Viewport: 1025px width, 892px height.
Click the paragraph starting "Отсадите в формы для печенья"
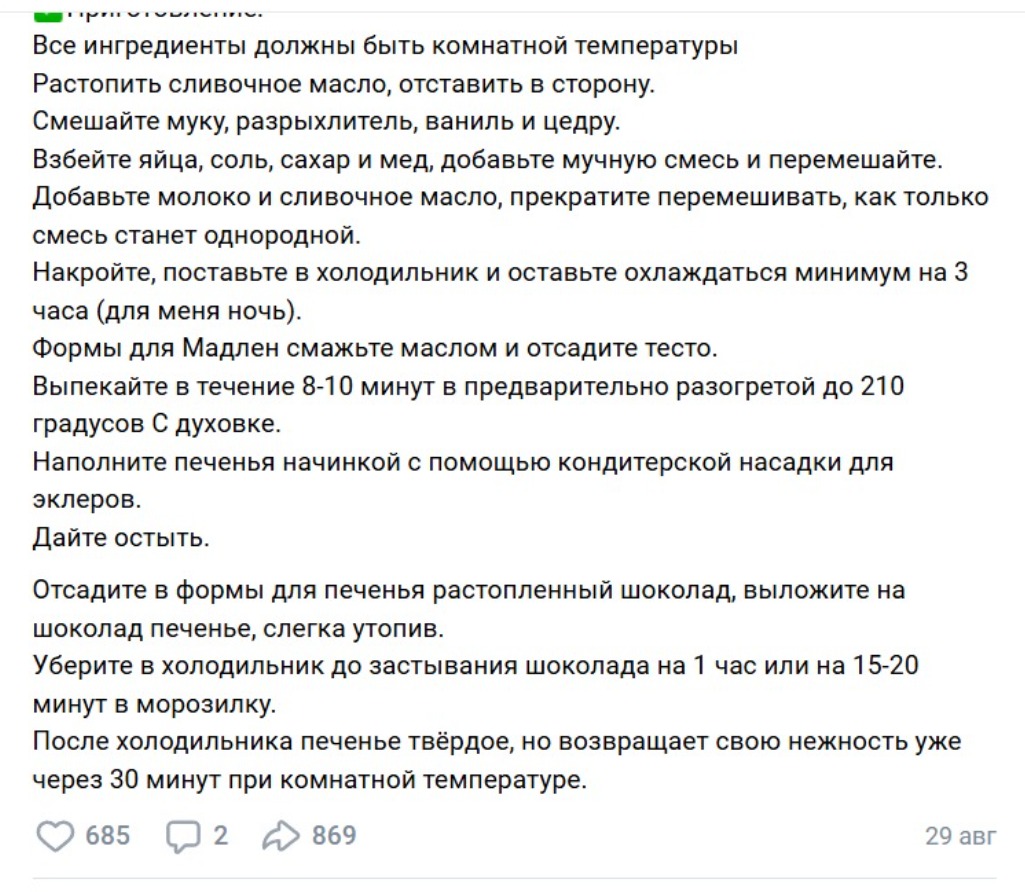468,590
